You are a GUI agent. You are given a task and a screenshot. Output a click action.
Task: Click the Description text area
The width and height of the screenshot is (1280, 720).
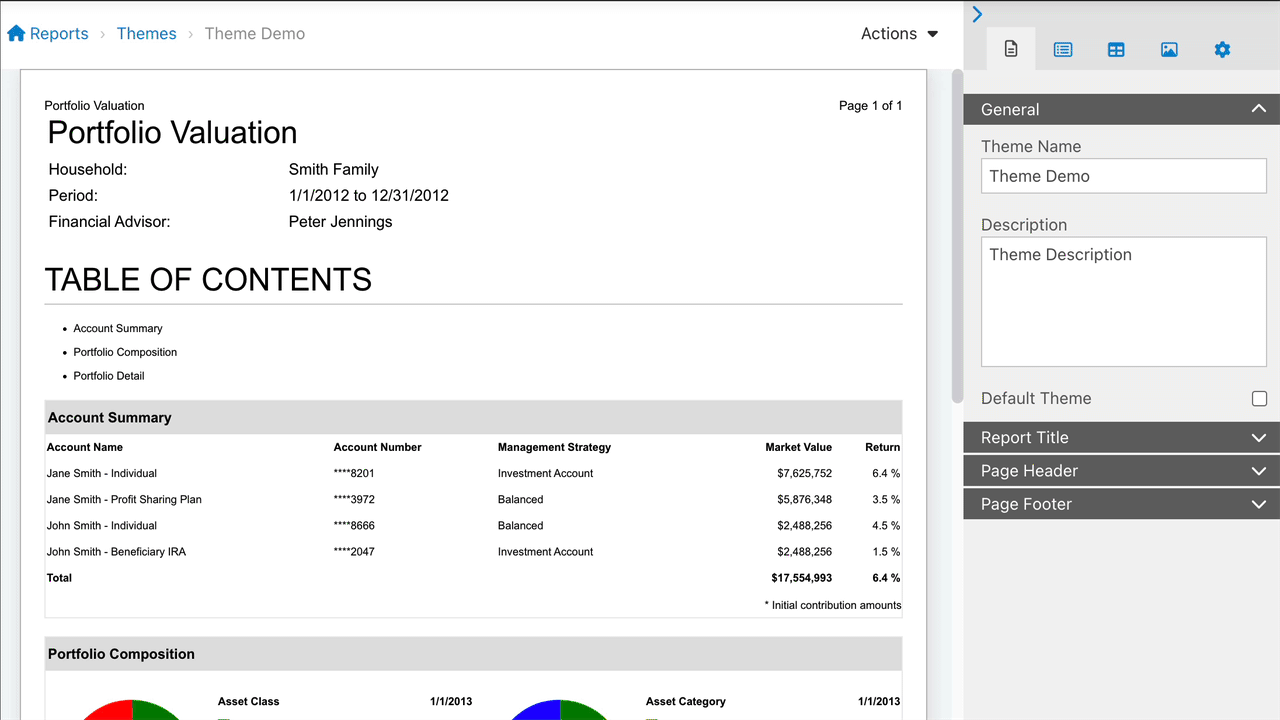pyautogui.click(x=1124, y=301)
